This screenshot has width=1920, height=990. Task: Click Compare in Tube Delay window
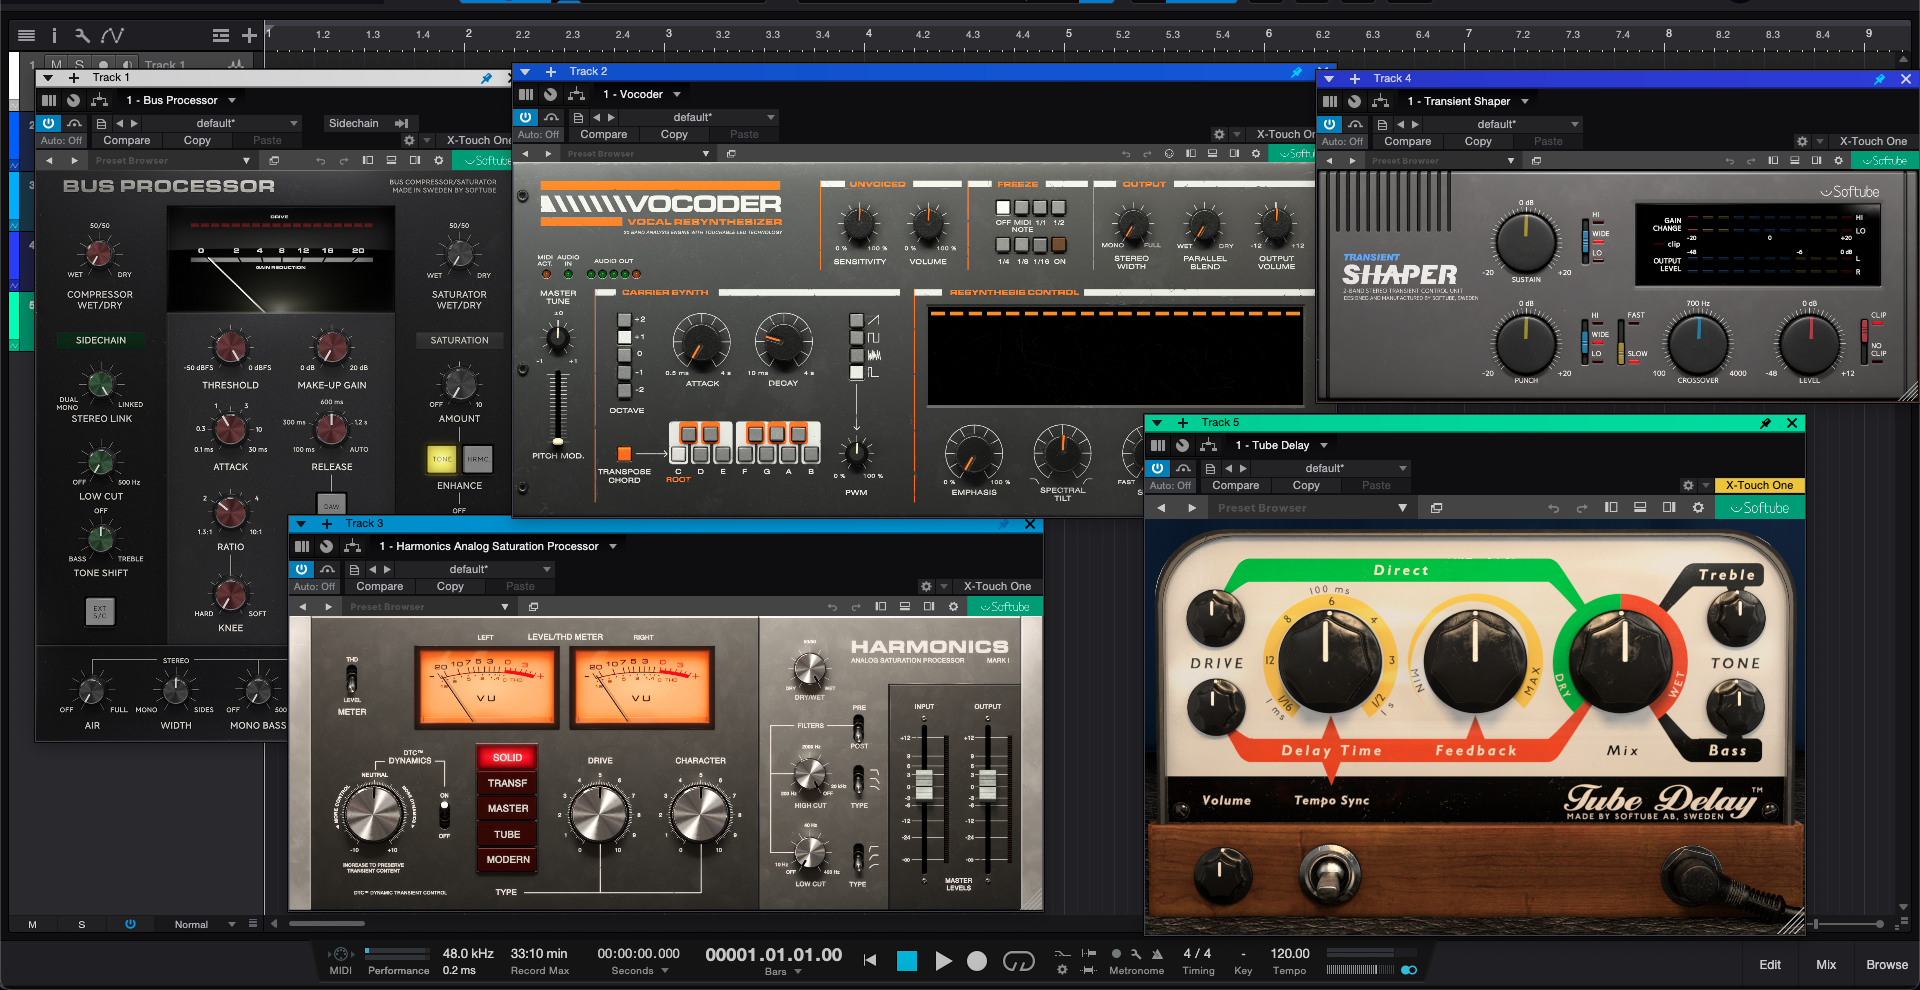[x=1236, y=485]
